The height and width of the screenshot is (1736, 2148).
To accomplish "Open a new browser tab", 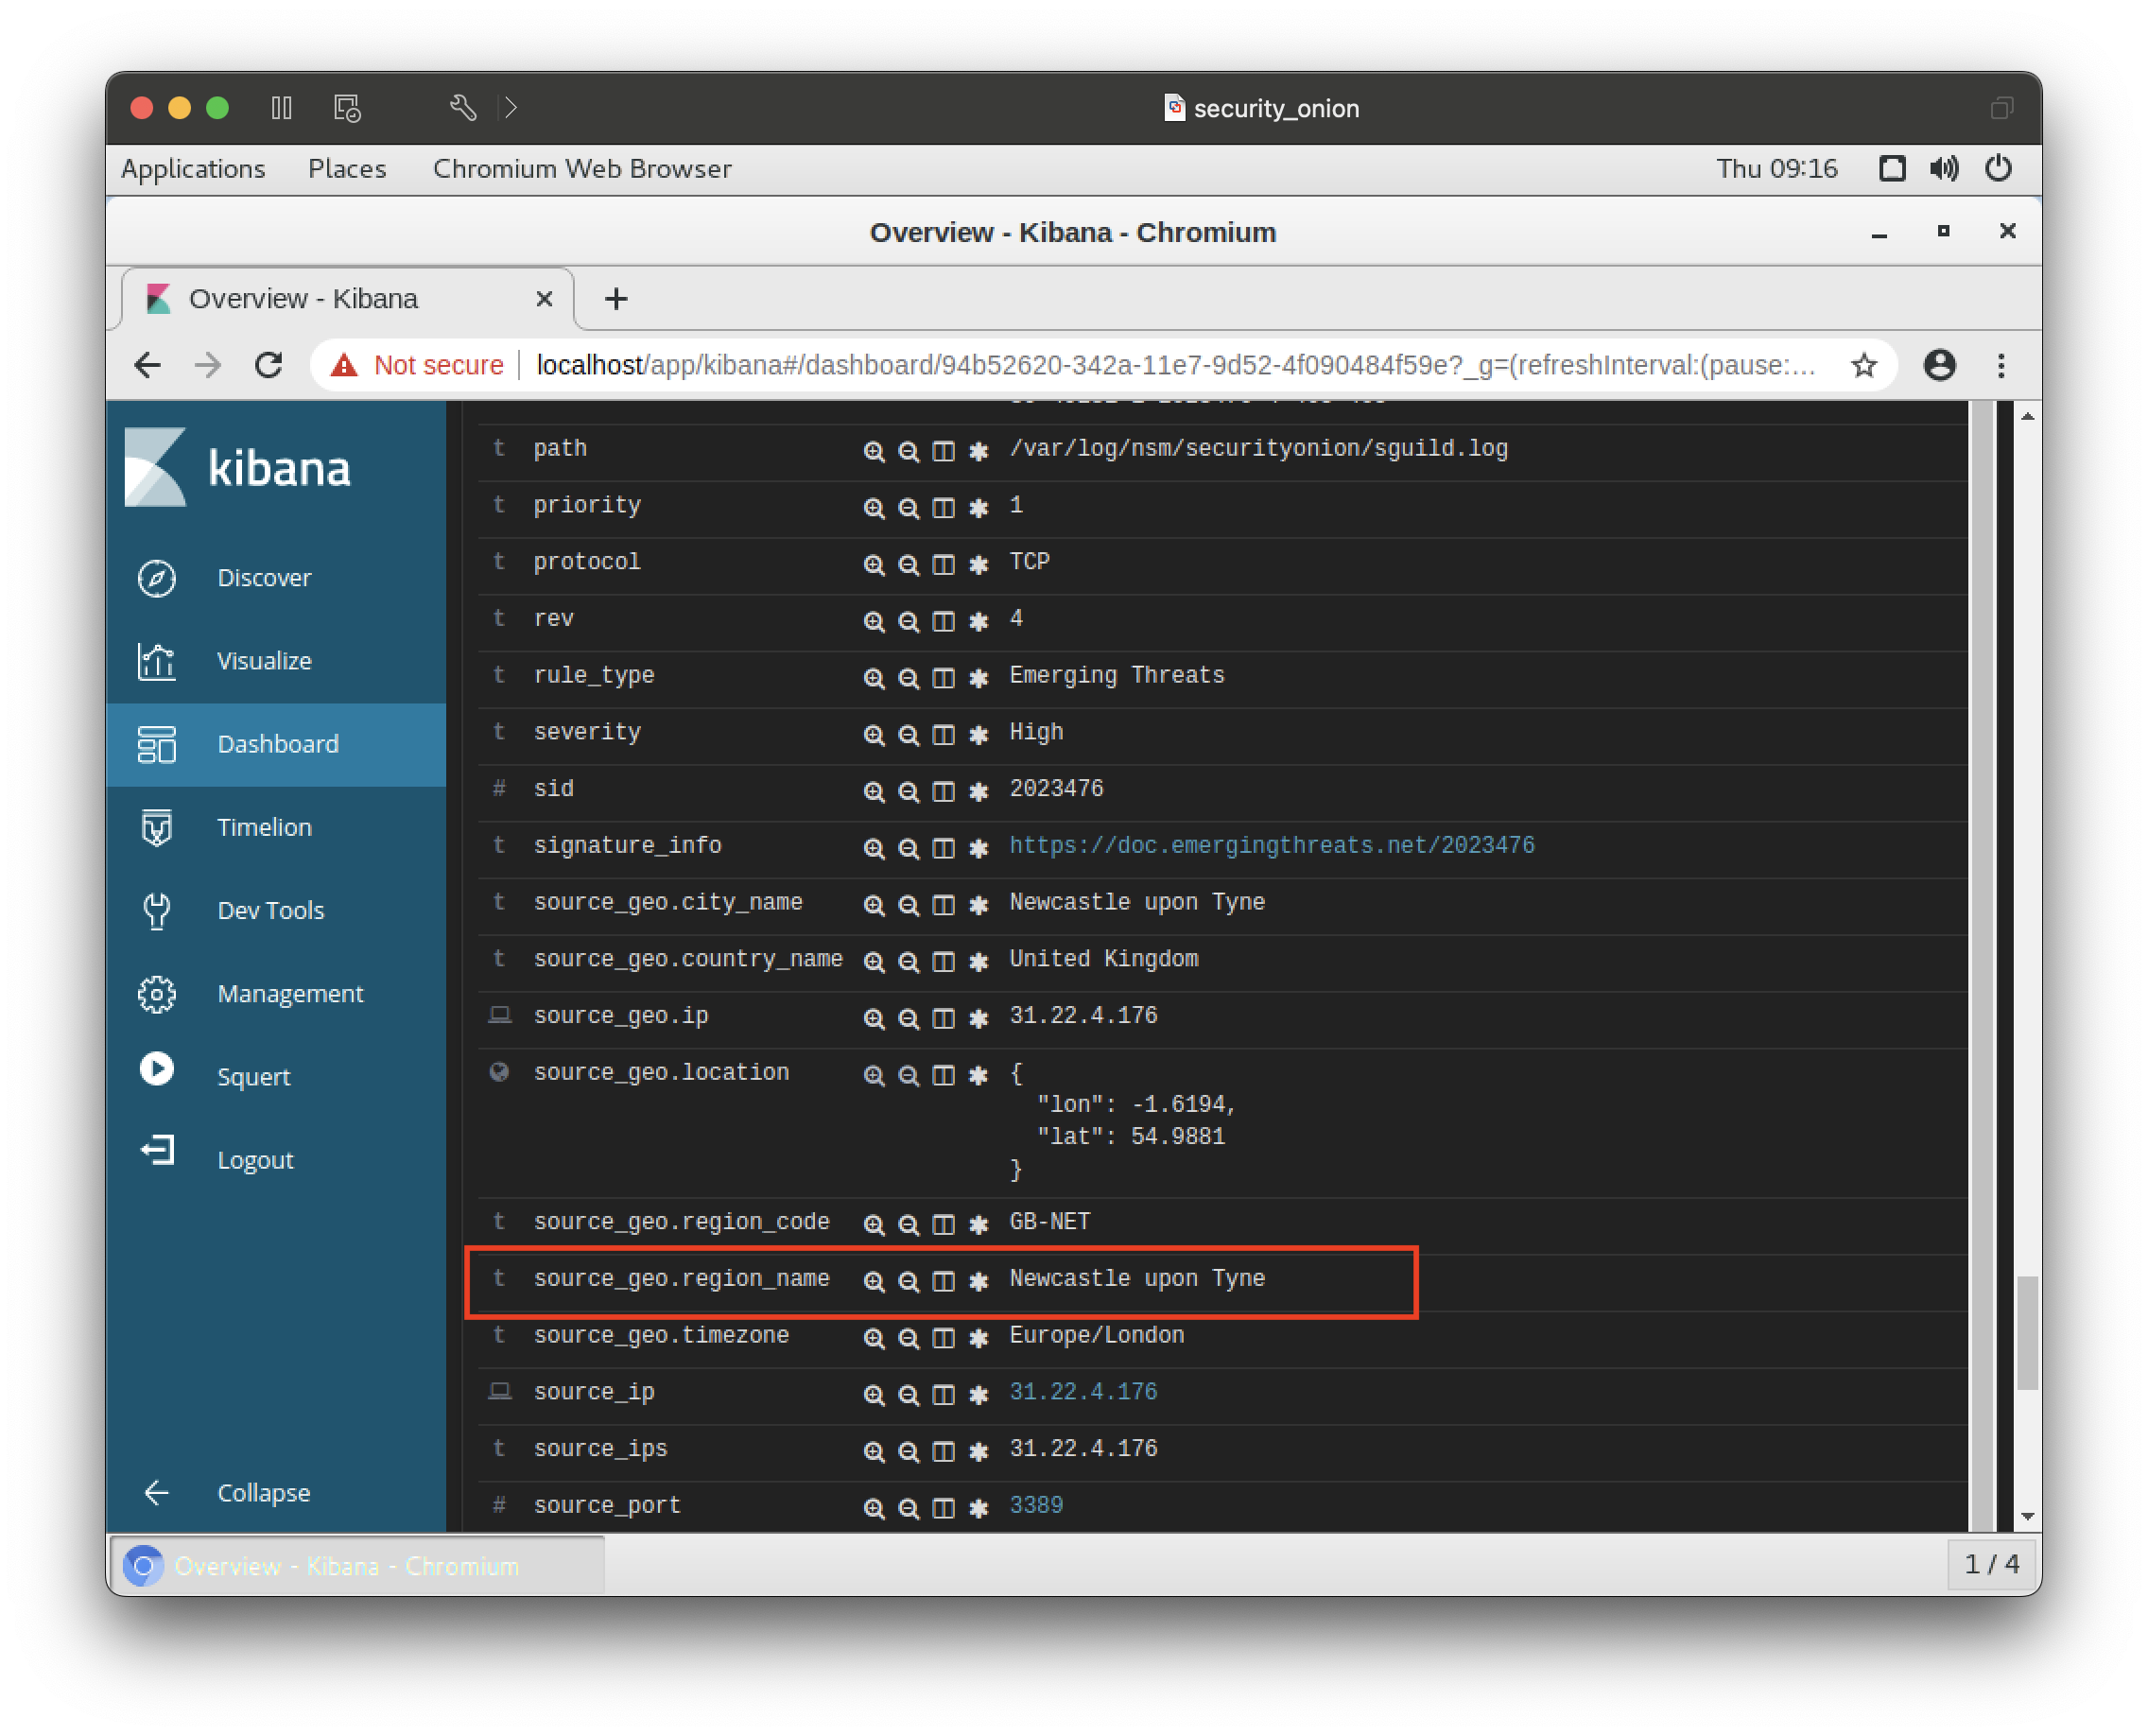I will [x=616, y=299].
